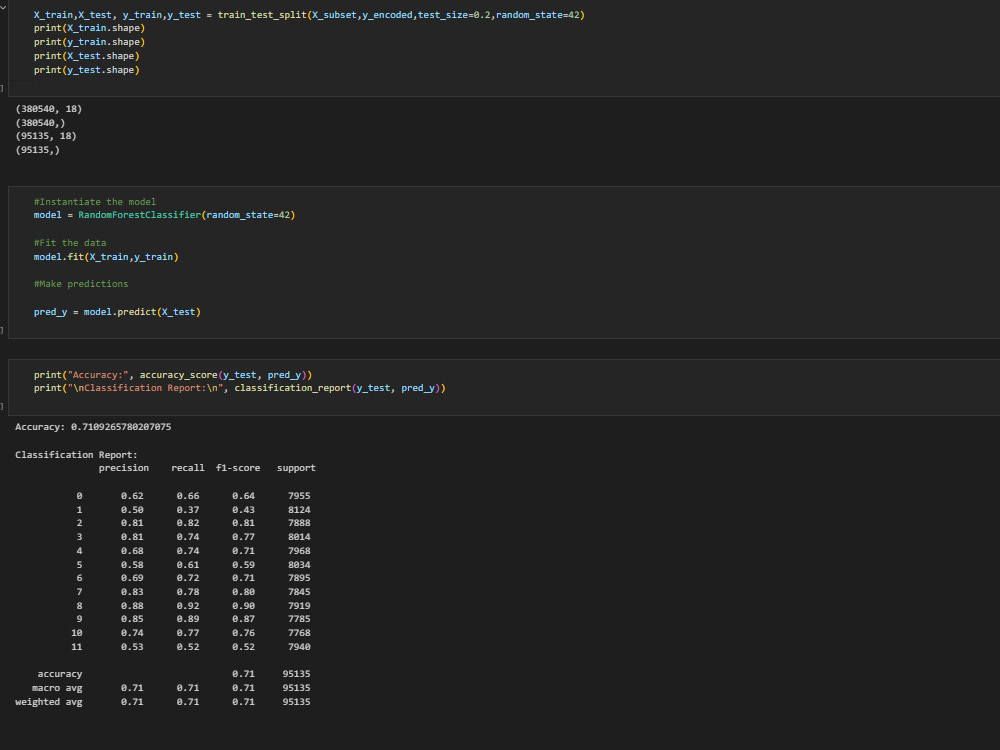Click class label 10 in the report

77,633
